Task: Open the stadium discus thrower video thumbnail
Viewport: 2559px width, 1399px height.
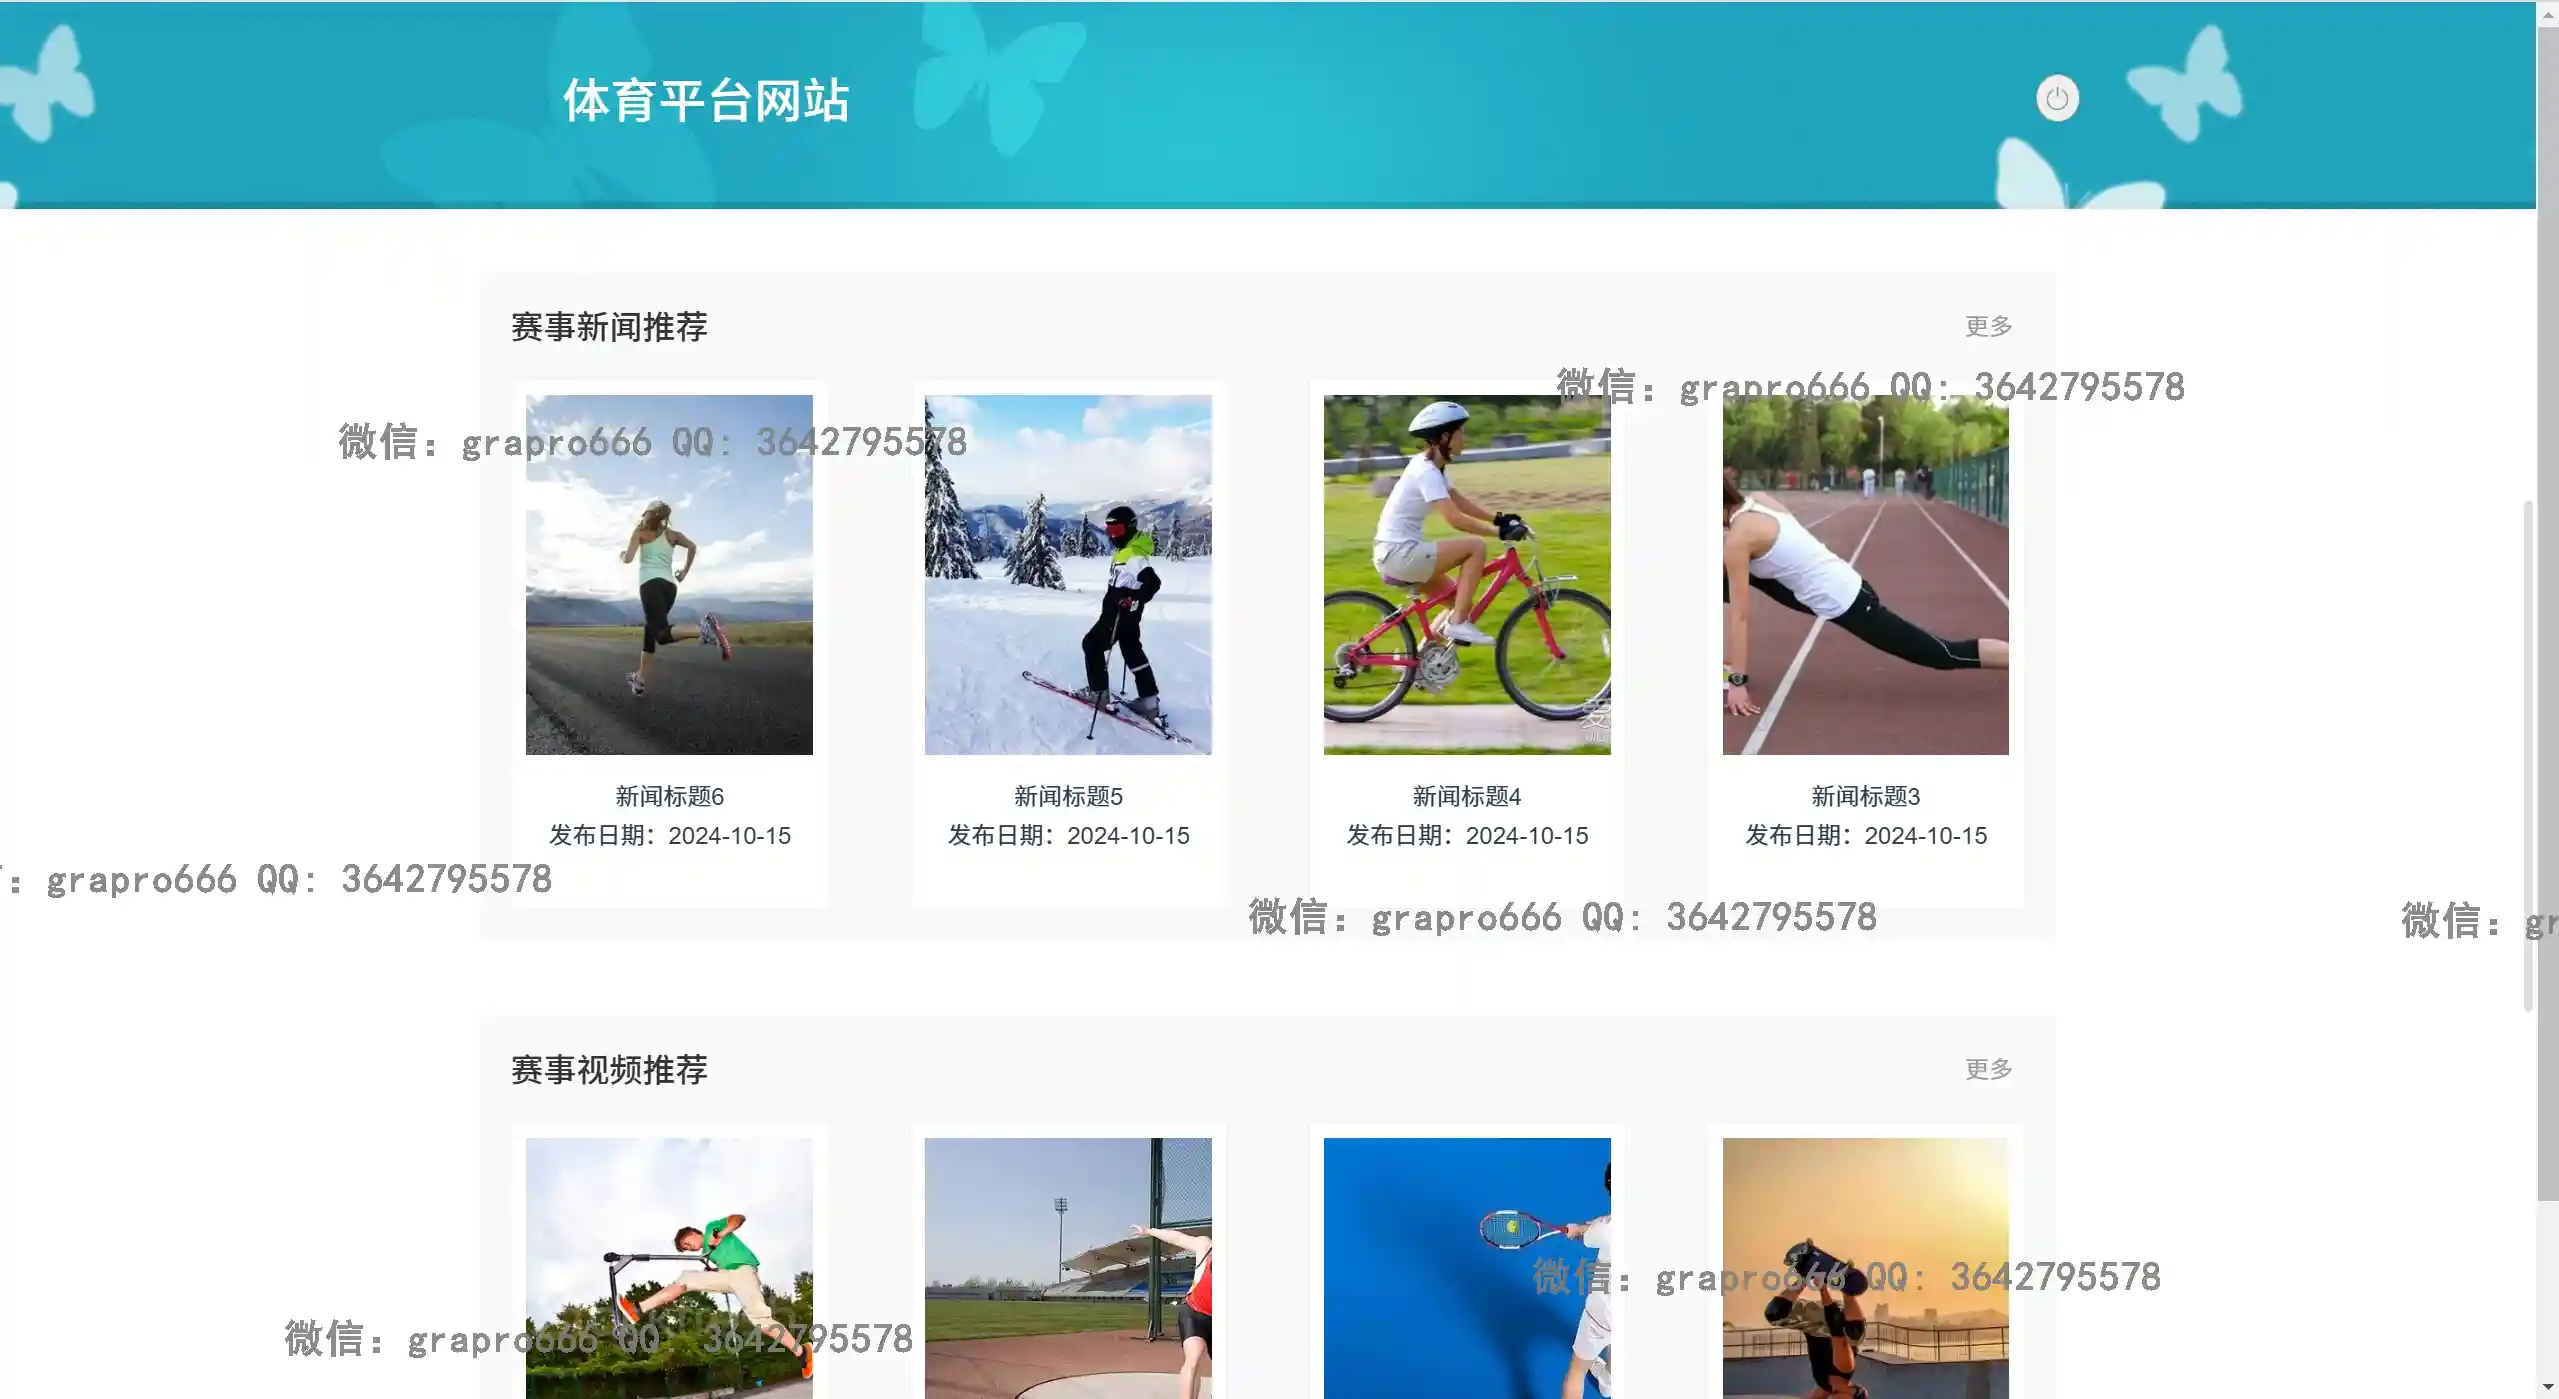Action: point(1068,1267)
